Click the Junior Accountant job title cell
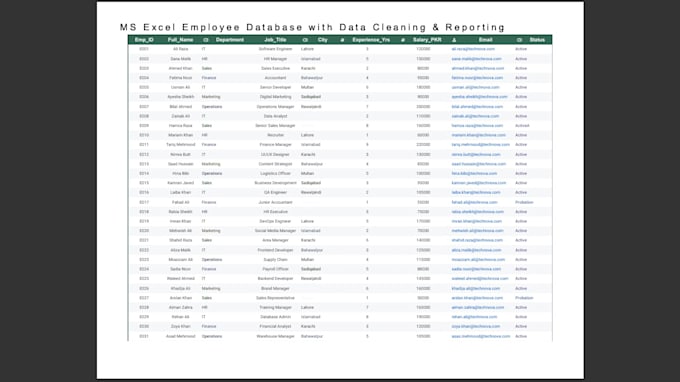 click(275, 202)
